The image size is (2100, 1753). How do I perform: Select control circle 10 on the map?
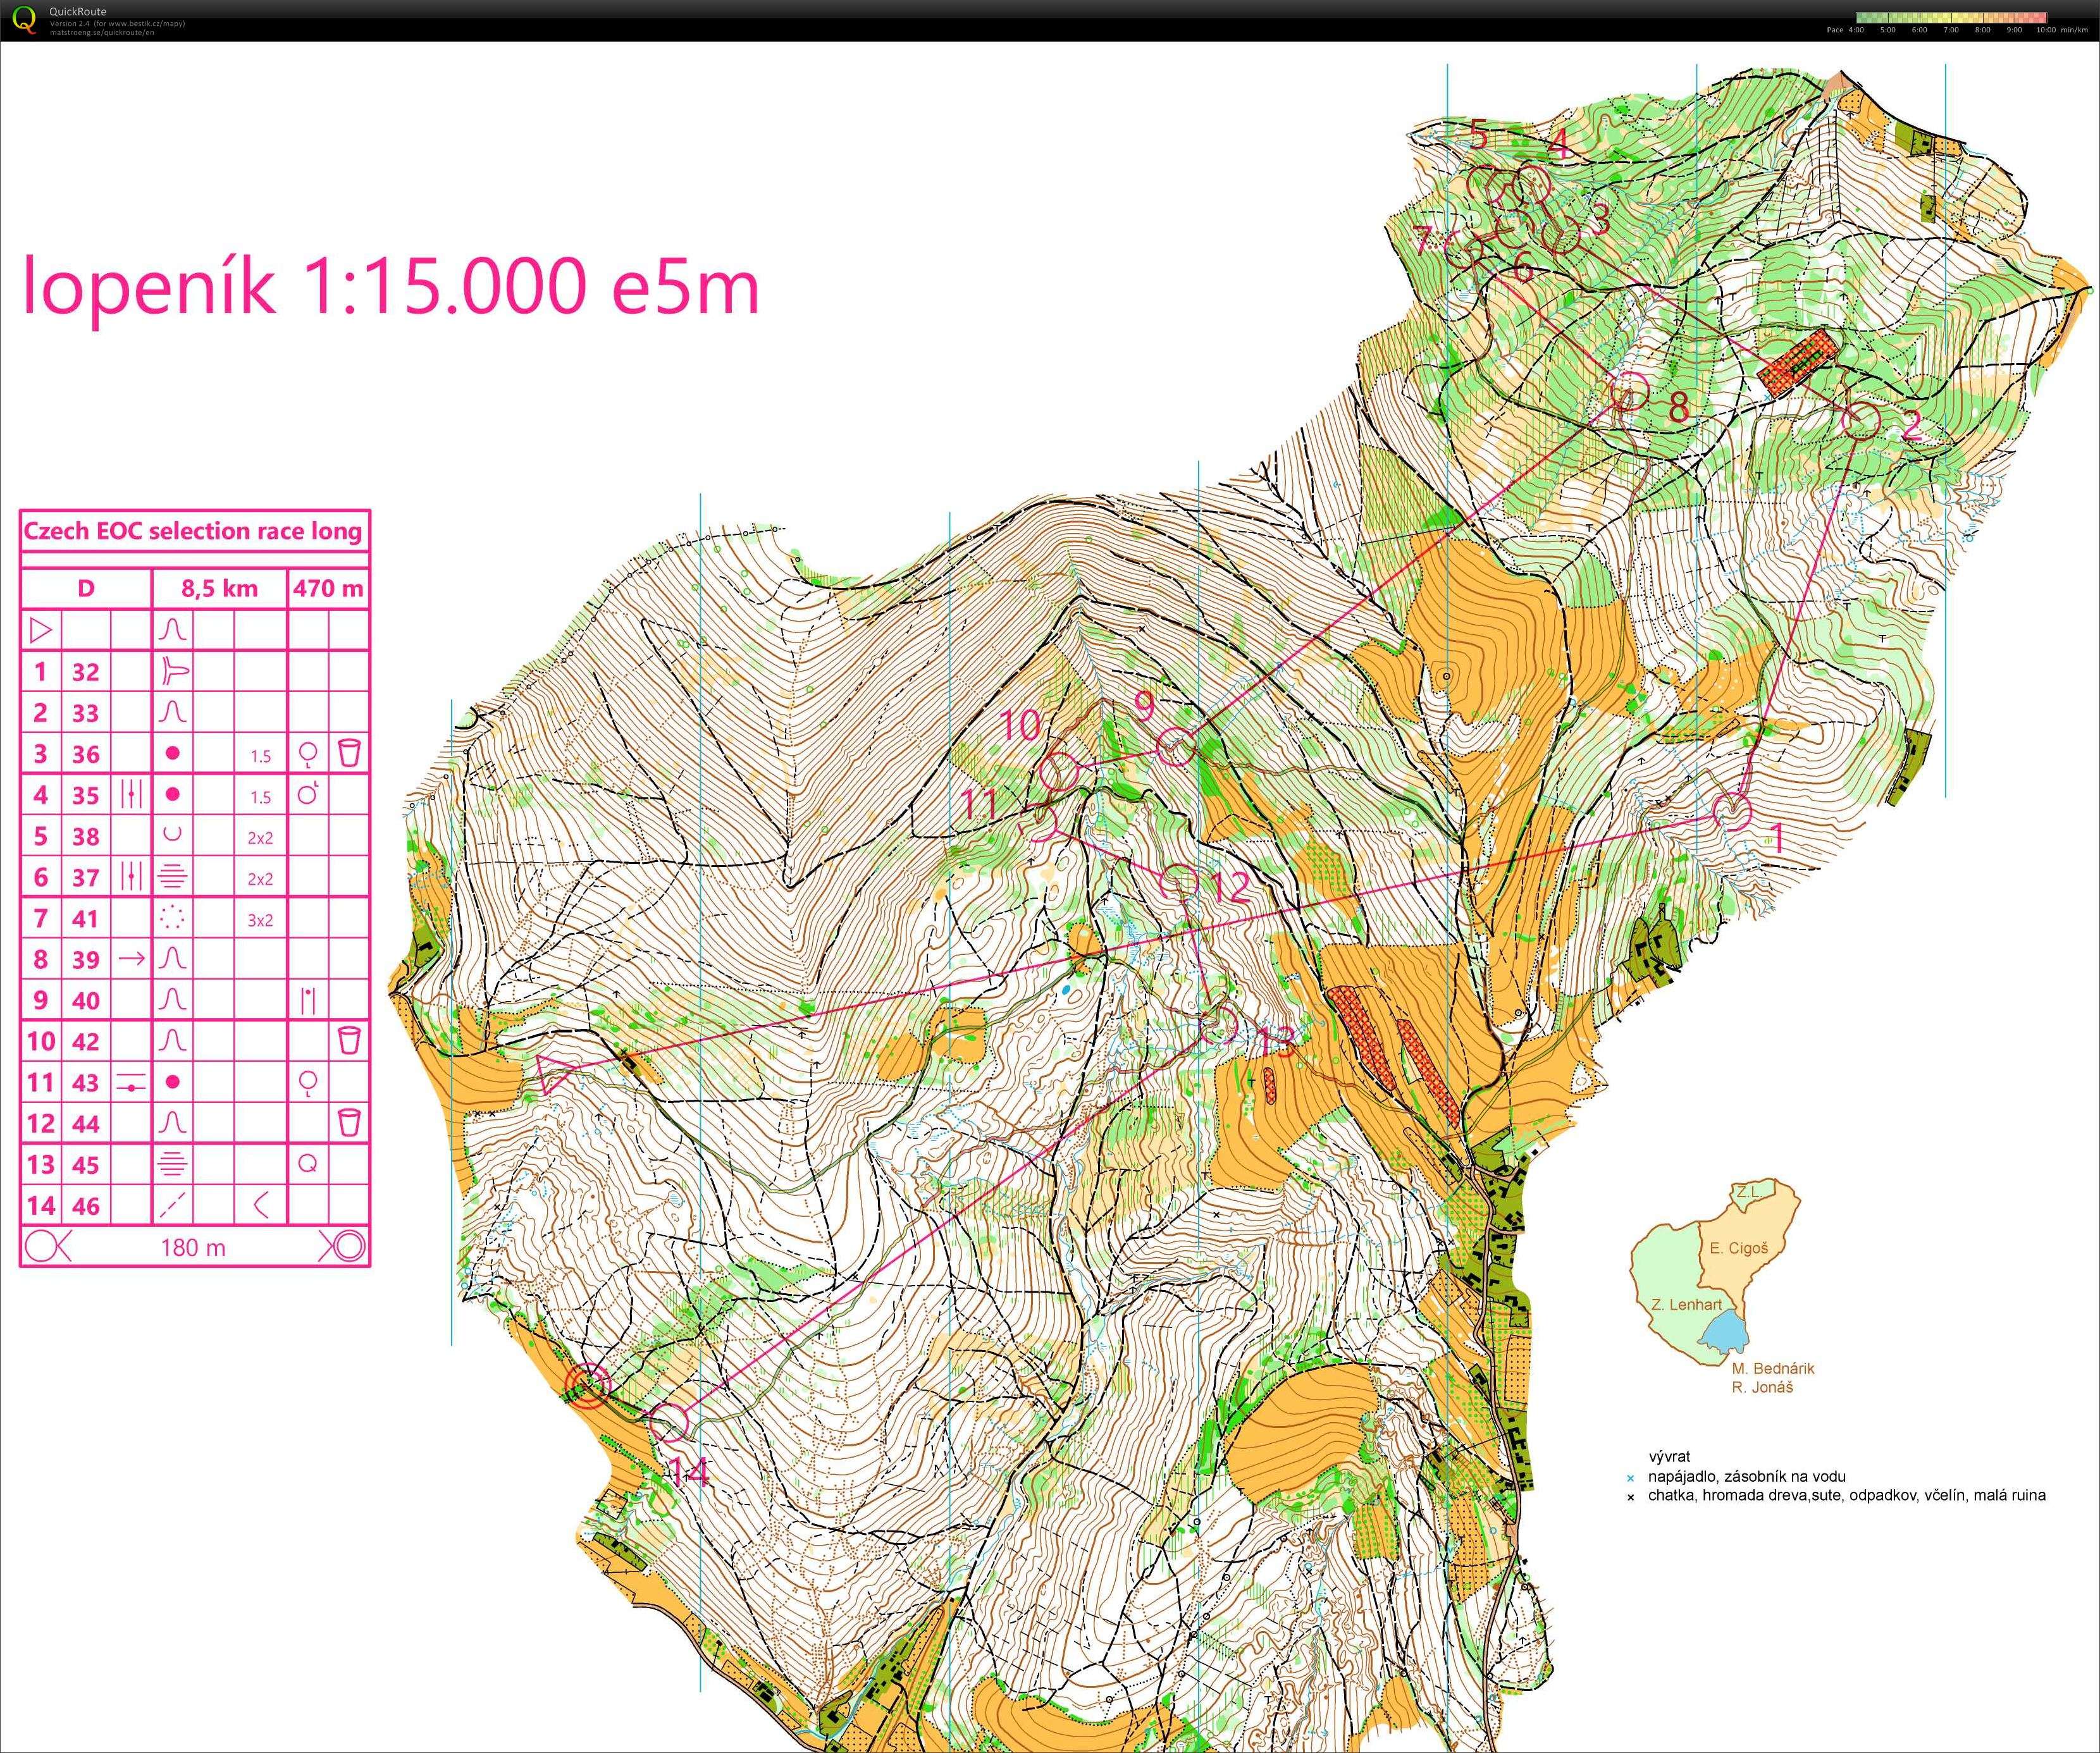(1059, 771)
